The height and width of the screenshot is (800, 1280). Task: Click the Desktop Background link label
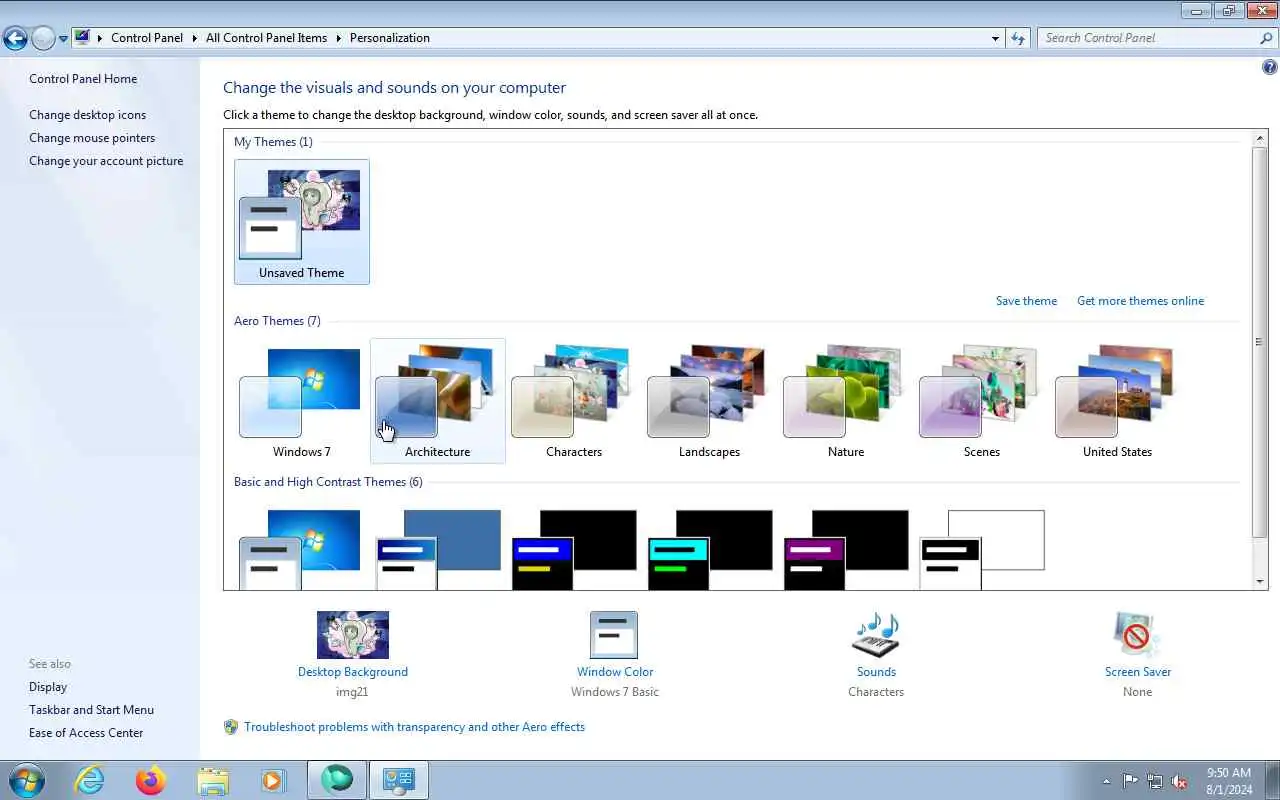(353, 672)
